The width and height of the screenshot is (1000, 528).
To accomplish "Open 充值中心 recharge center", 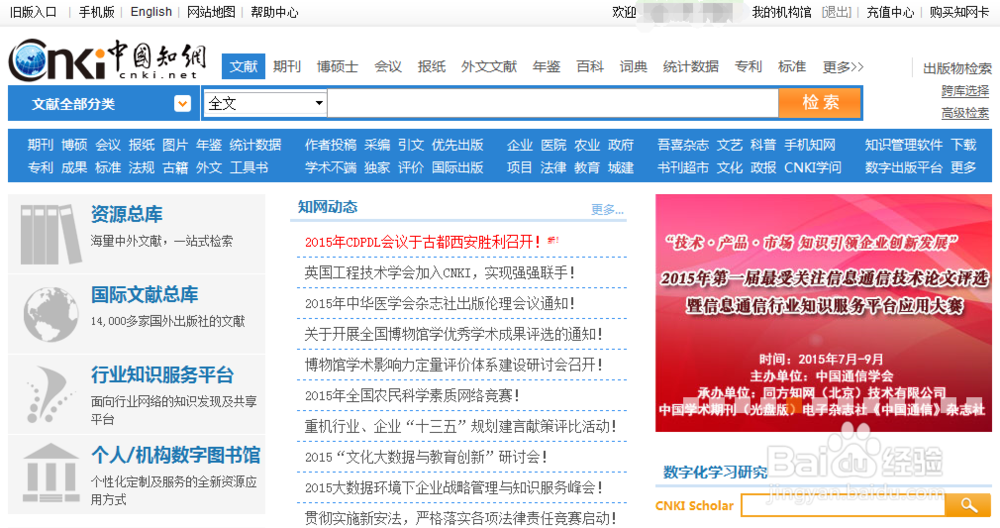I will pos(890,12).
